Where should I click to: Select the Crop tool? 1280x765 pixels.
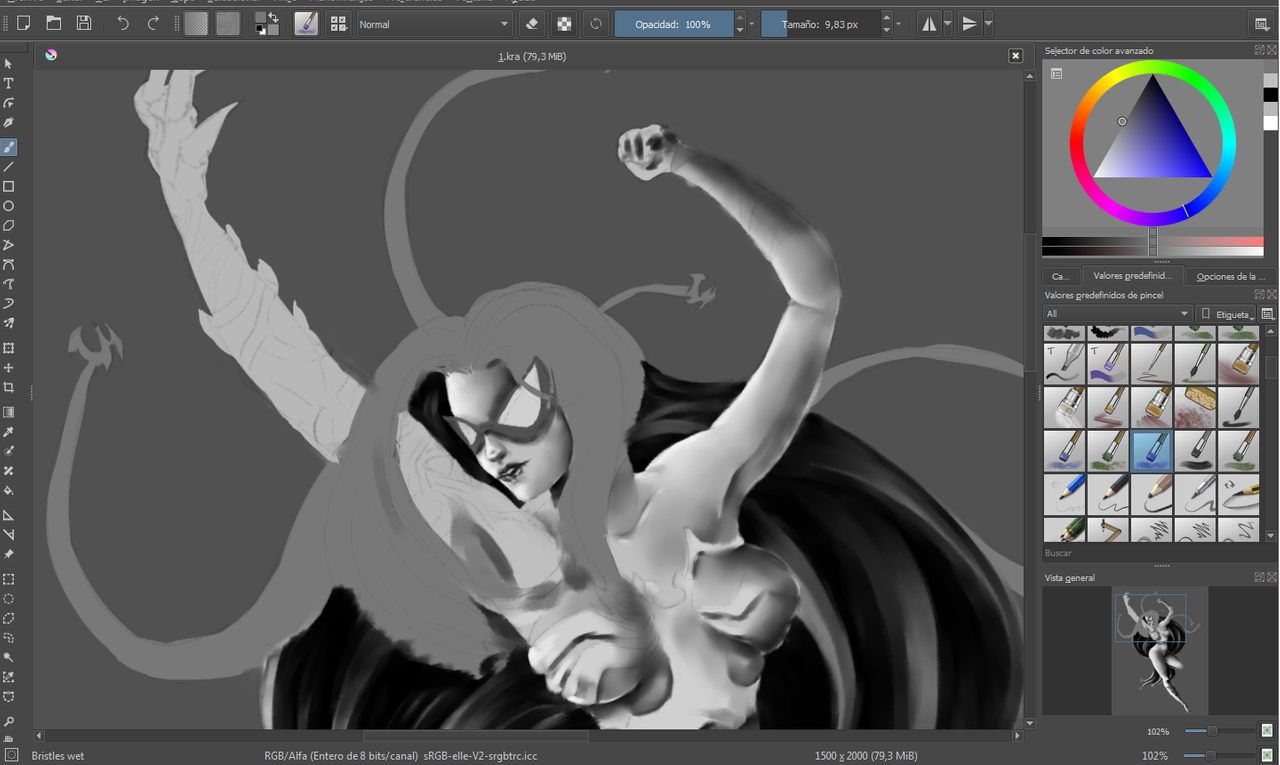(9, 388)
